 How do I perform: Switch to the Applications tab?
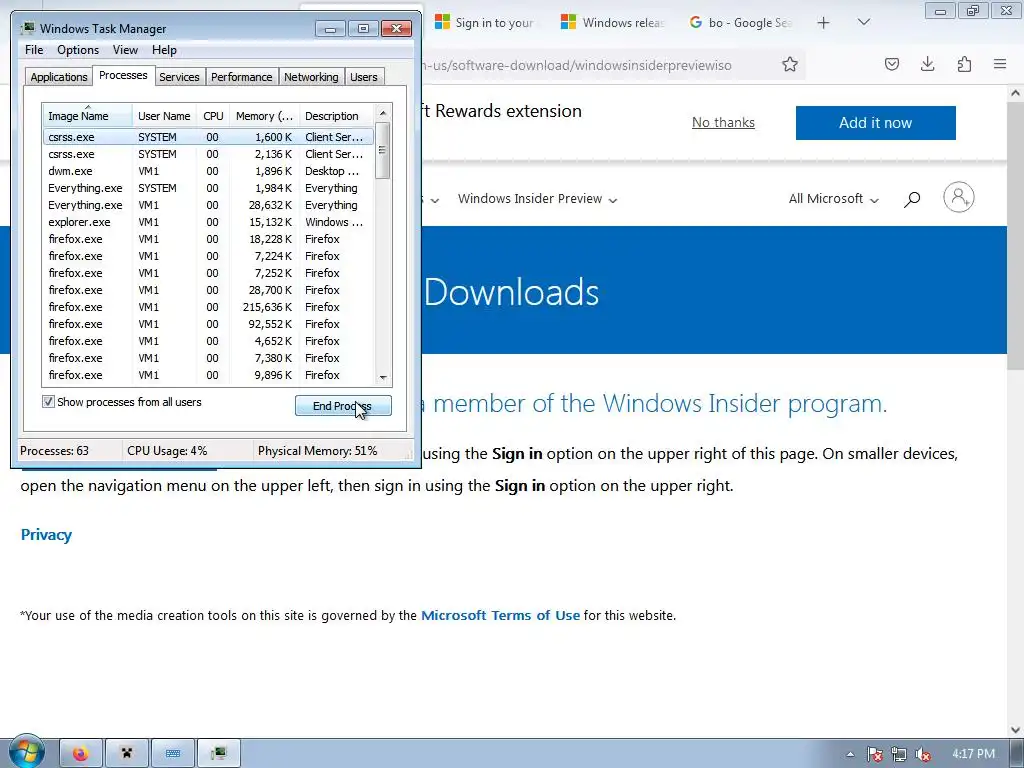(59, 77)
